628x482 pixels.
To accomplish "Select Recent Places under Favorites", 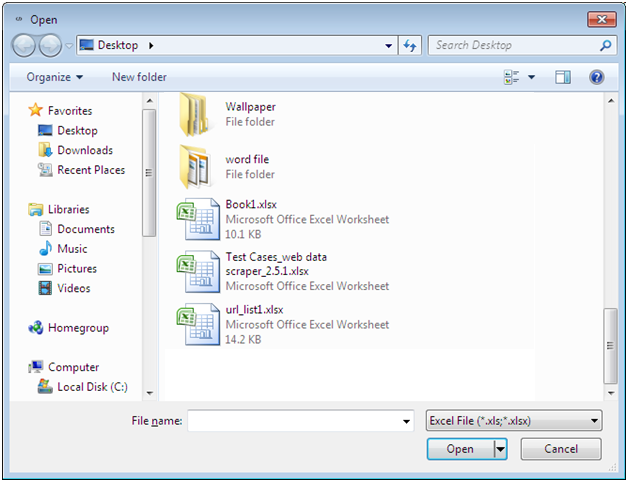I will coord(91,170).
